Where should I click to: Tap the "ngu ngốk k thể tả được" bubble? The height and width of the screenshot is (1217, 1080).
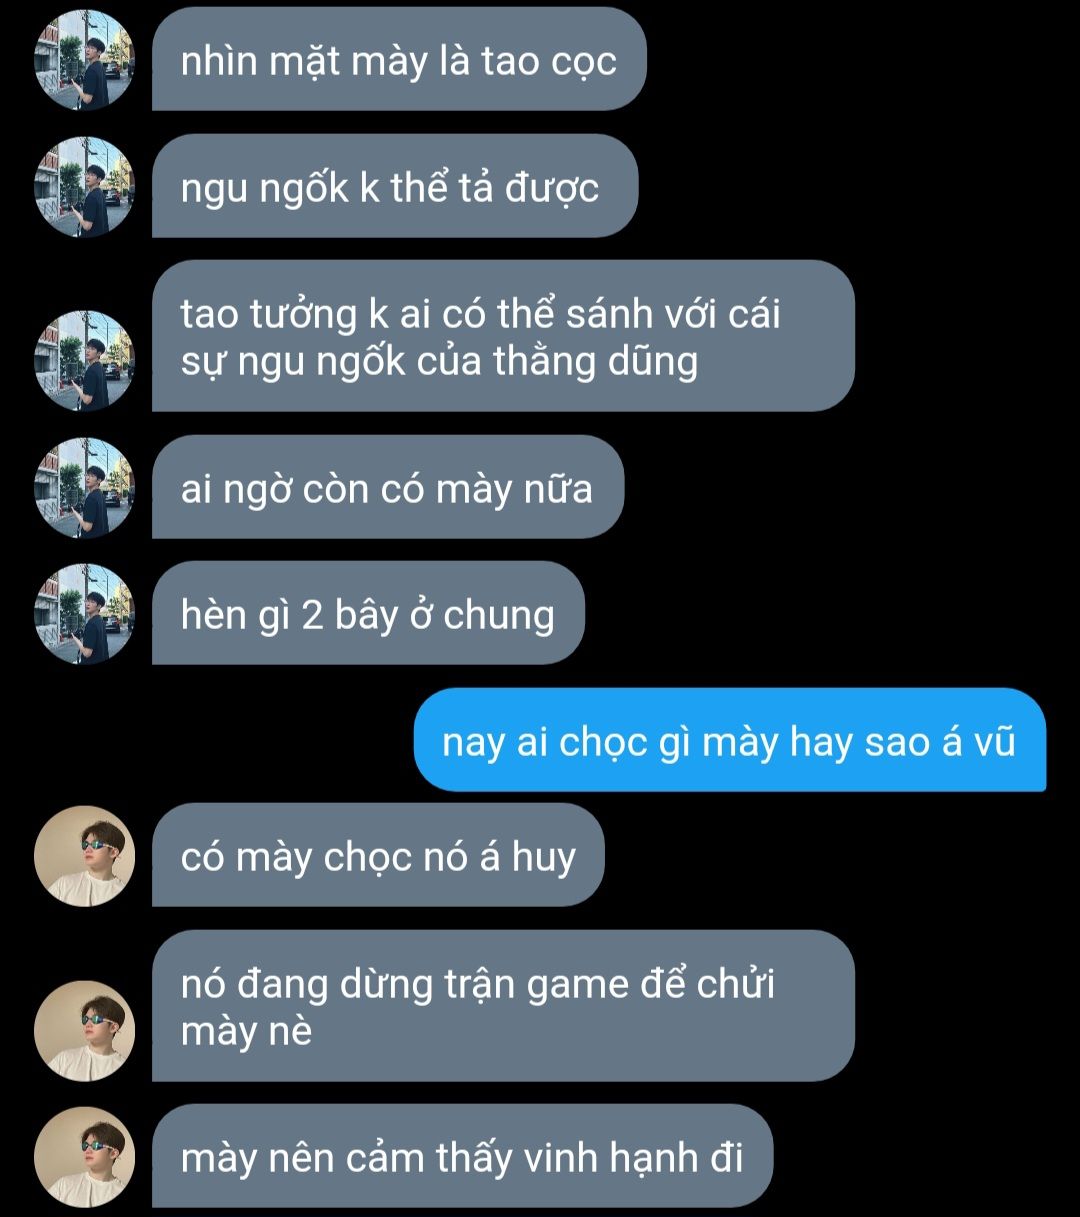394,187
